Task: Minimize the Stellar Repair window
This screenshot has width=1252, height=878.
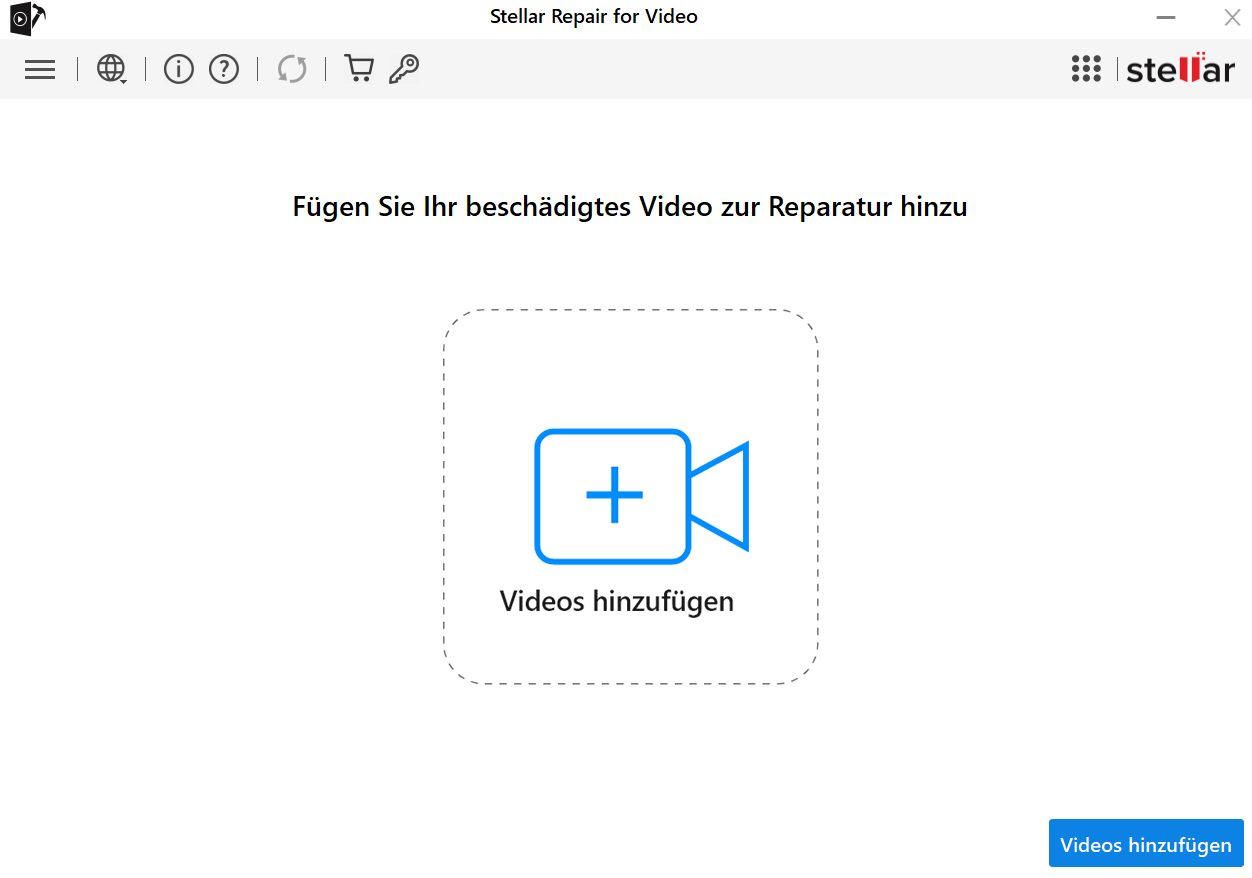Action: coord(1166,17)
